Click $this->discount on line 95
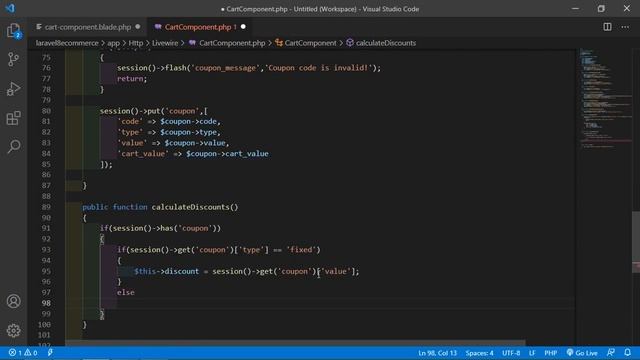The height and width of the screenshot is (360, 640). [x=167, y=271]
